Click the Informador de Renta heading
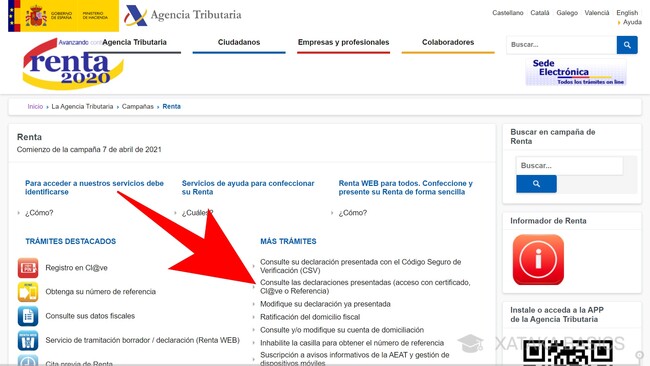This screenshot has width=650, height=366. [548, 221]
